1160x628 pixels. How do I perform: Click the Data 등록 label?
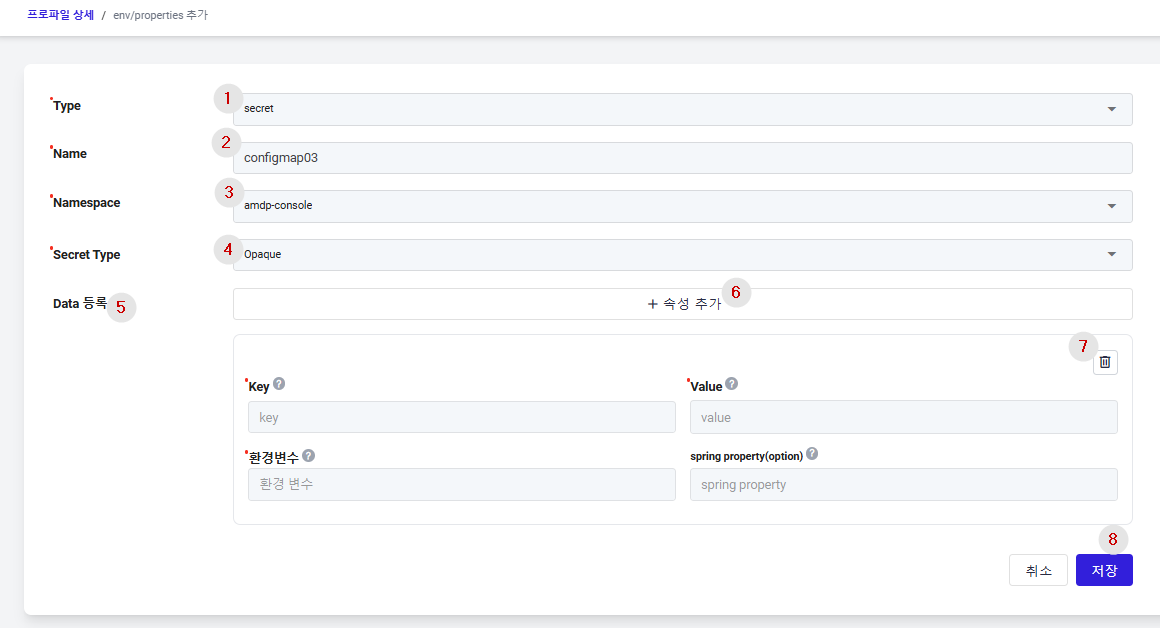point(80,303)
